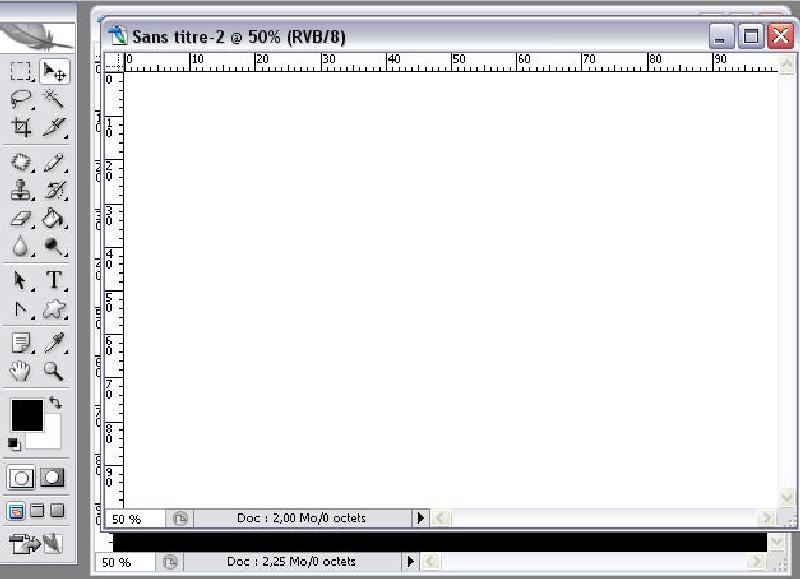Click the Sans titre-2 title bar text
Screen dimensions: 800x579
[x=239, y=37]
